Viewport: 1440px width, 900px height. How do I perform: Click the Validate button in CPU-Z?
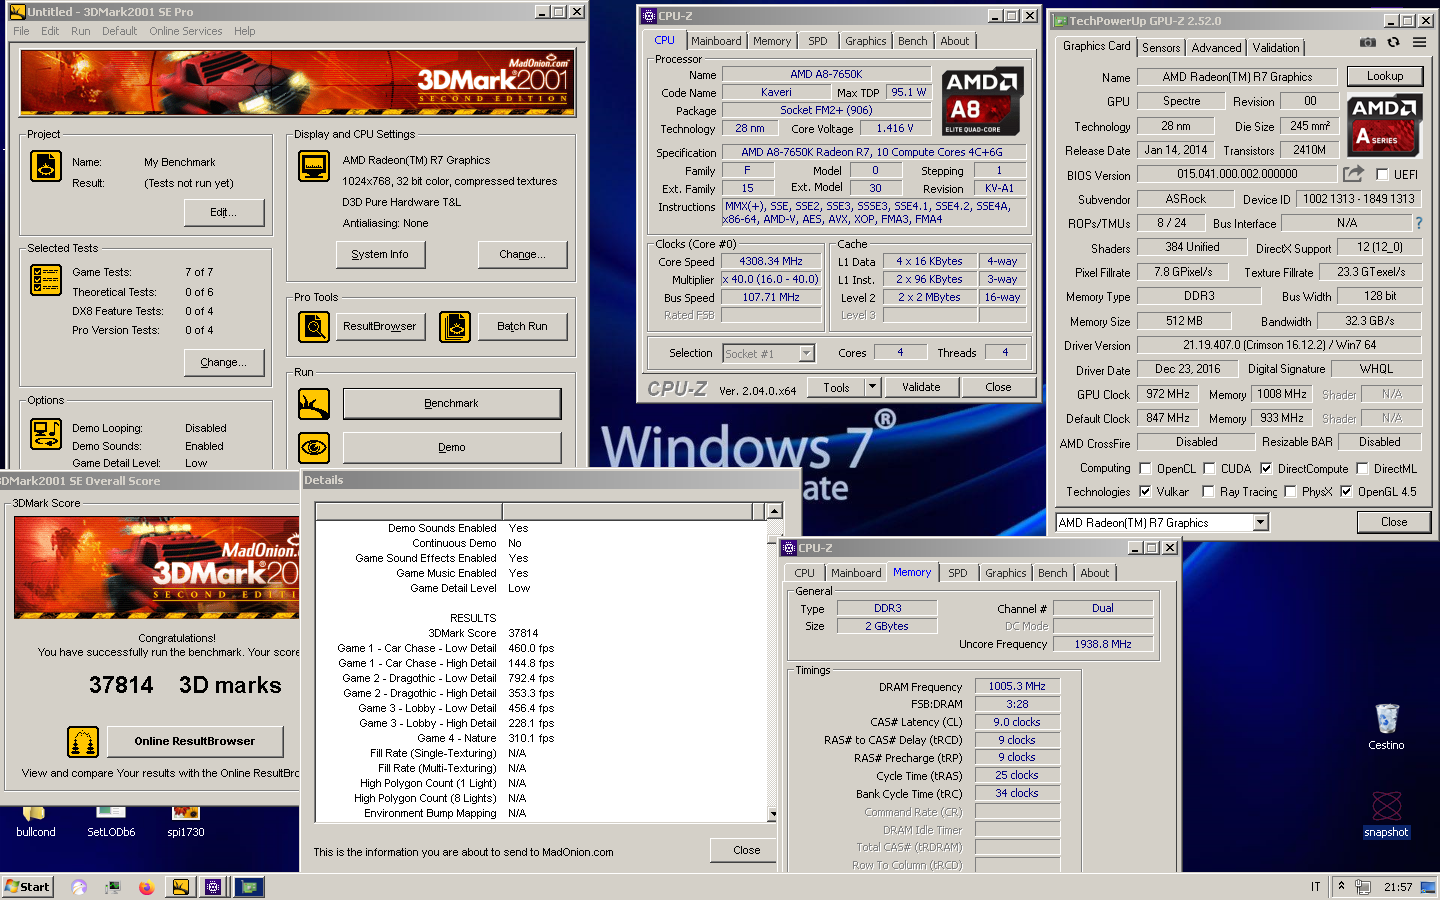(x=921, y=387)
